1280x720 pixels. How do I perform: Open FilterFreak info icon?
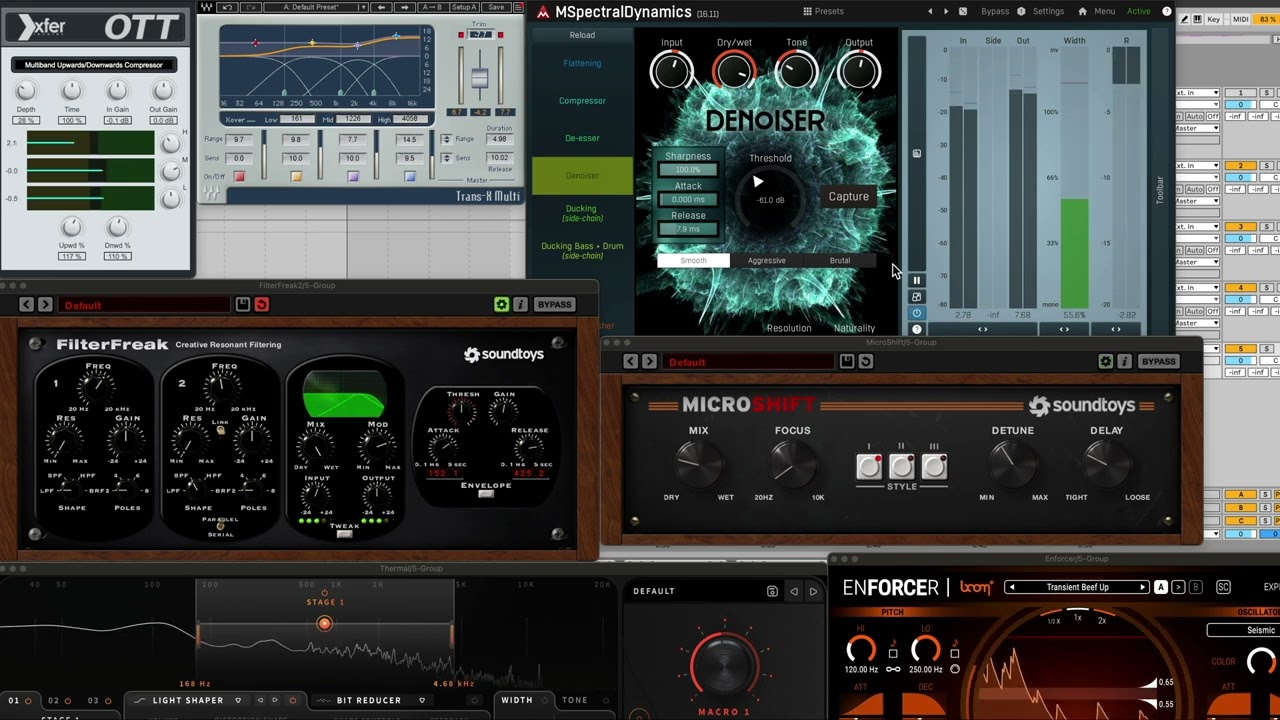[520, 304]
